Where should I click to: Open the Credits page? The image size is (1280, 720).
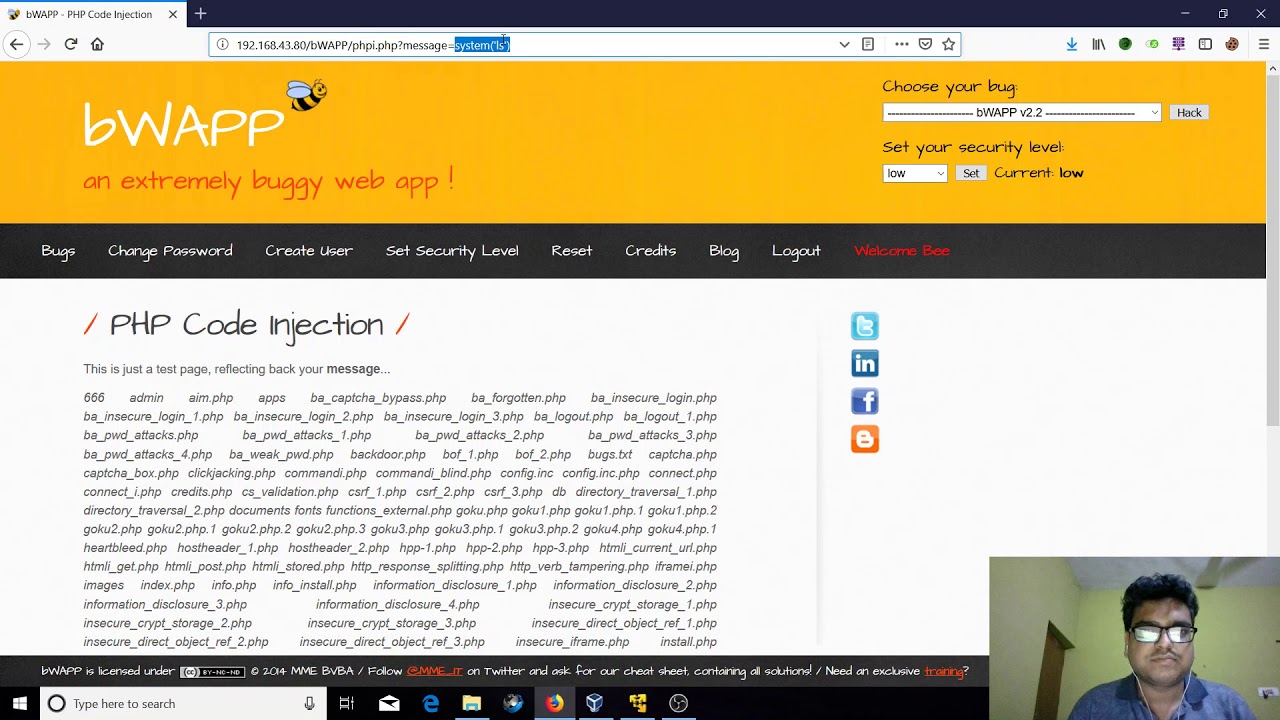coord(651,251)
